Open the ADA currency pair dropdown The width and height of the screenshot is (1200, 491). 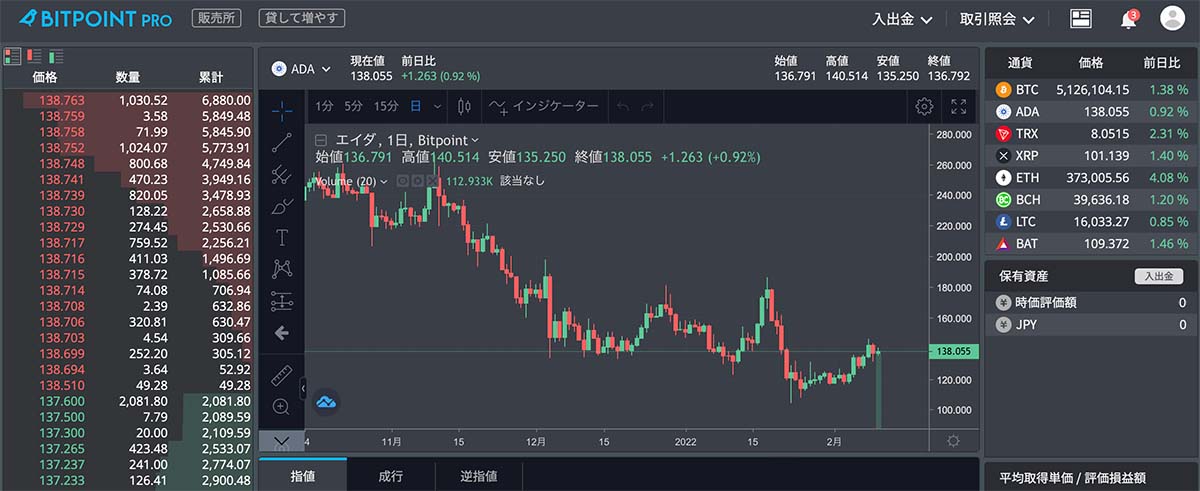point(301,69)
